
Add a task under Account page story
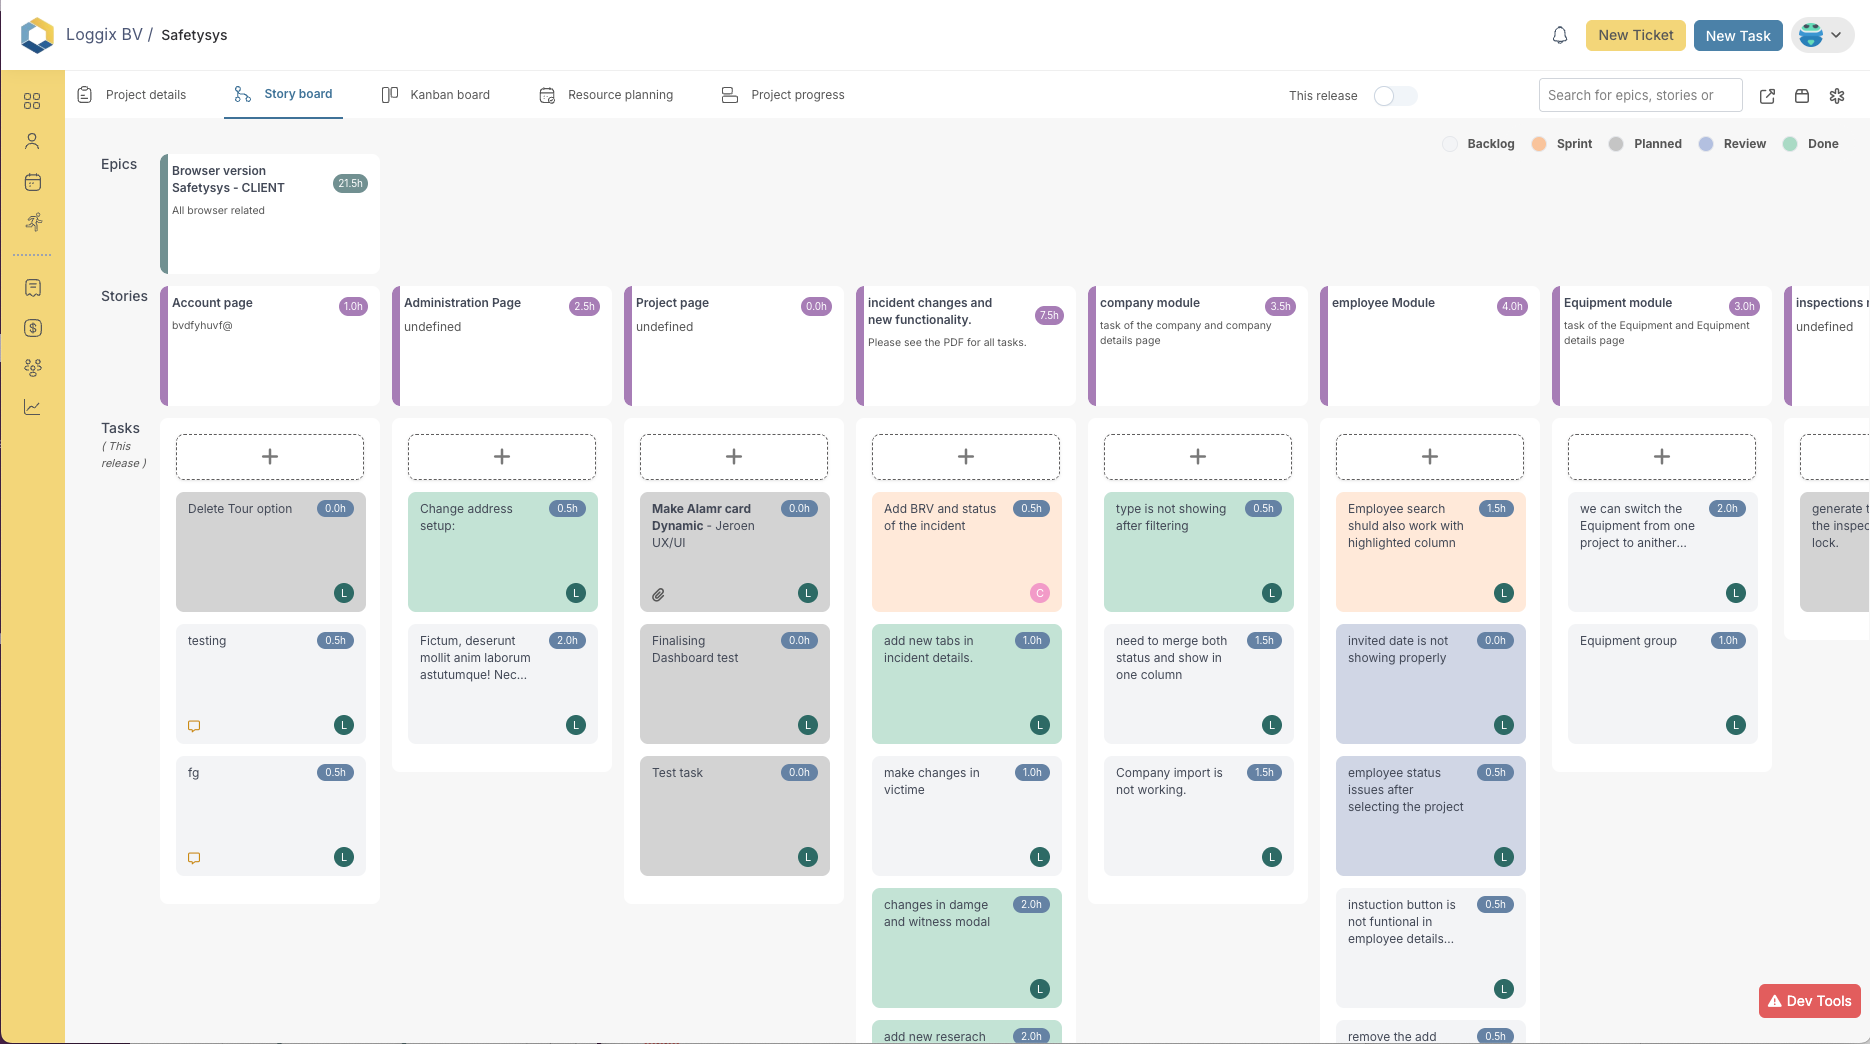tap(270, 457)
